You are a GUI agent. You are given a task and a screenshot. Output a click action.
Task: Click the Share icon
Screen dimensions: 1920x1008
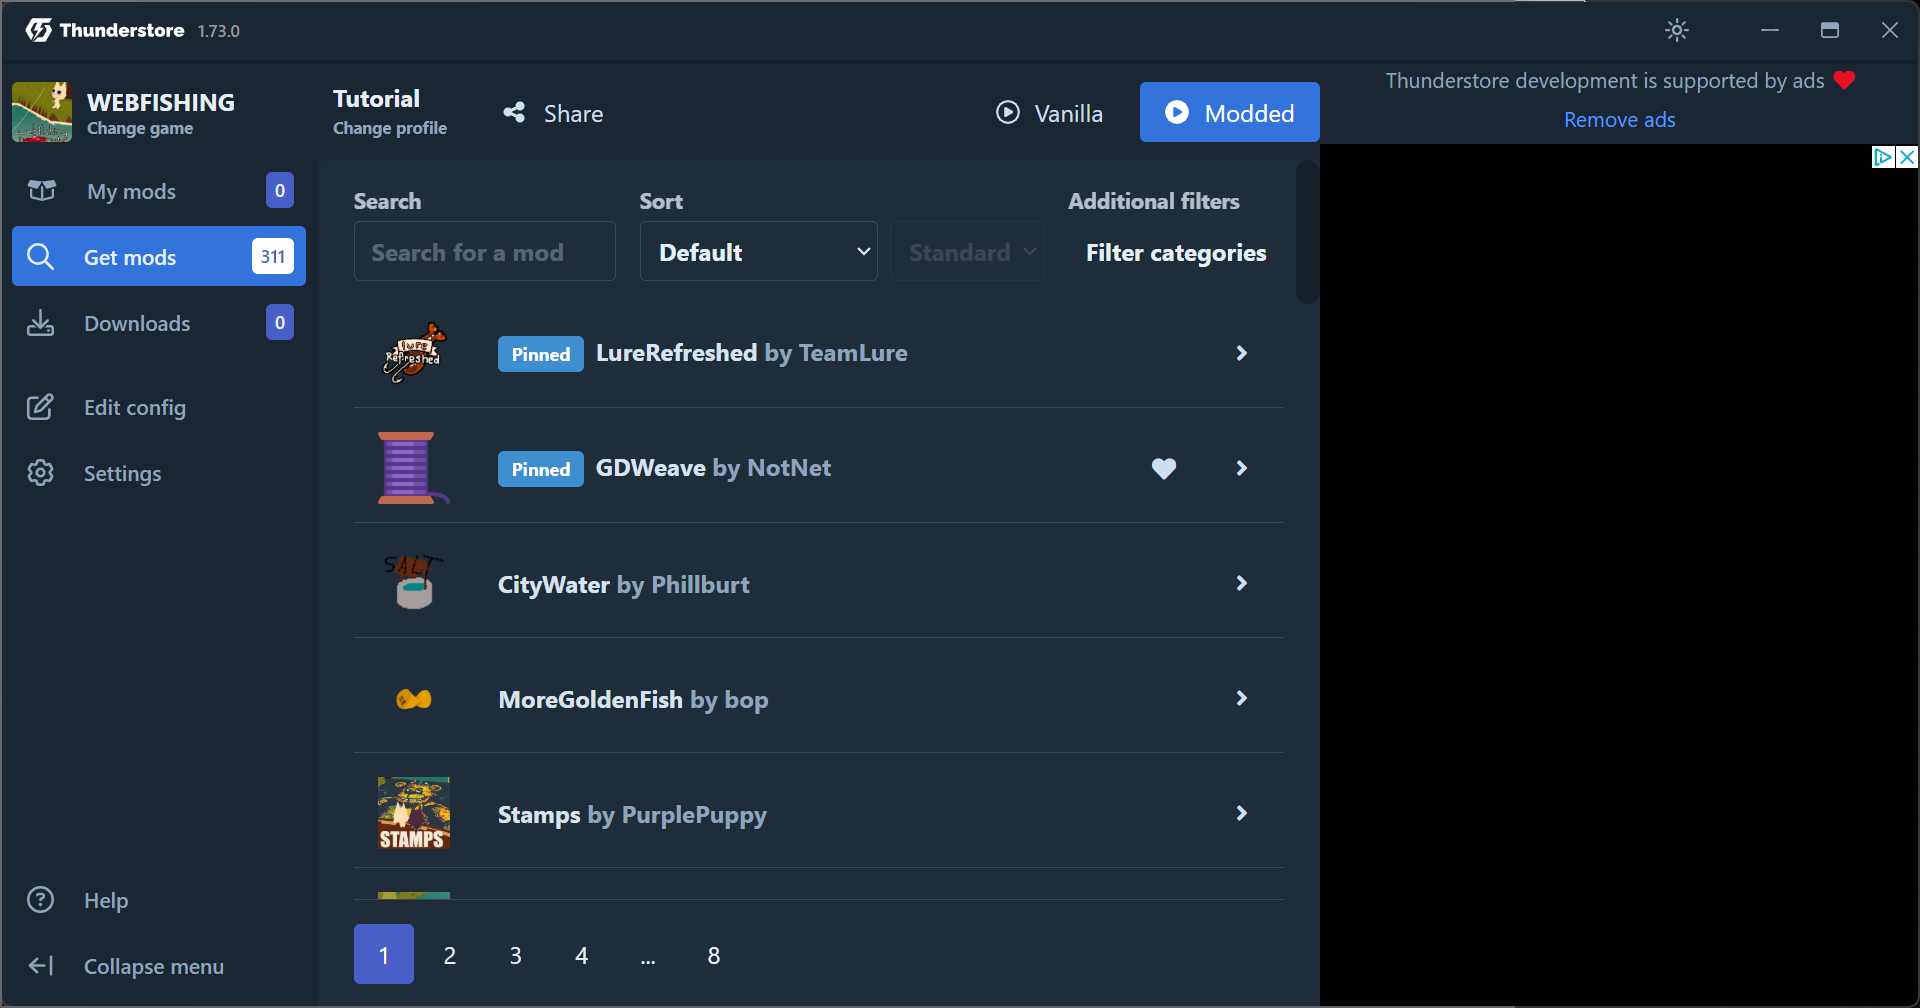pos(514,113)
